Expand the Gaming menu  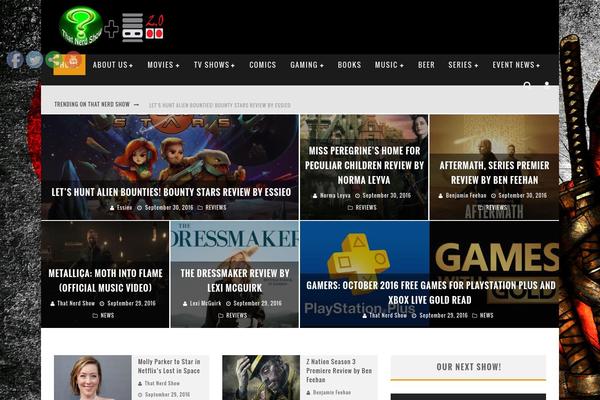click(x=307, y=65)
